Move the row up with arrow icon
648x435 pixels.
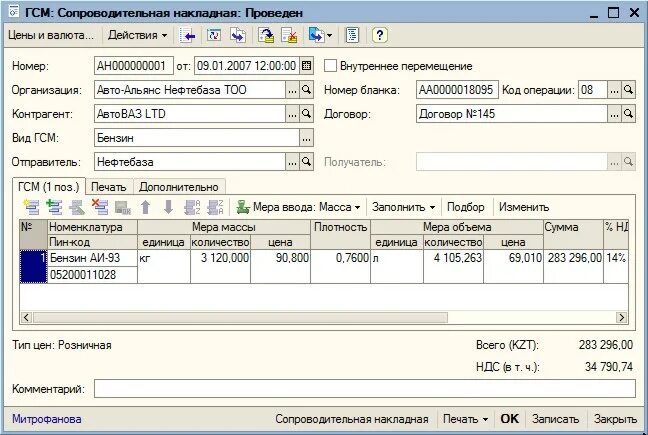click(x=145, y=207)
